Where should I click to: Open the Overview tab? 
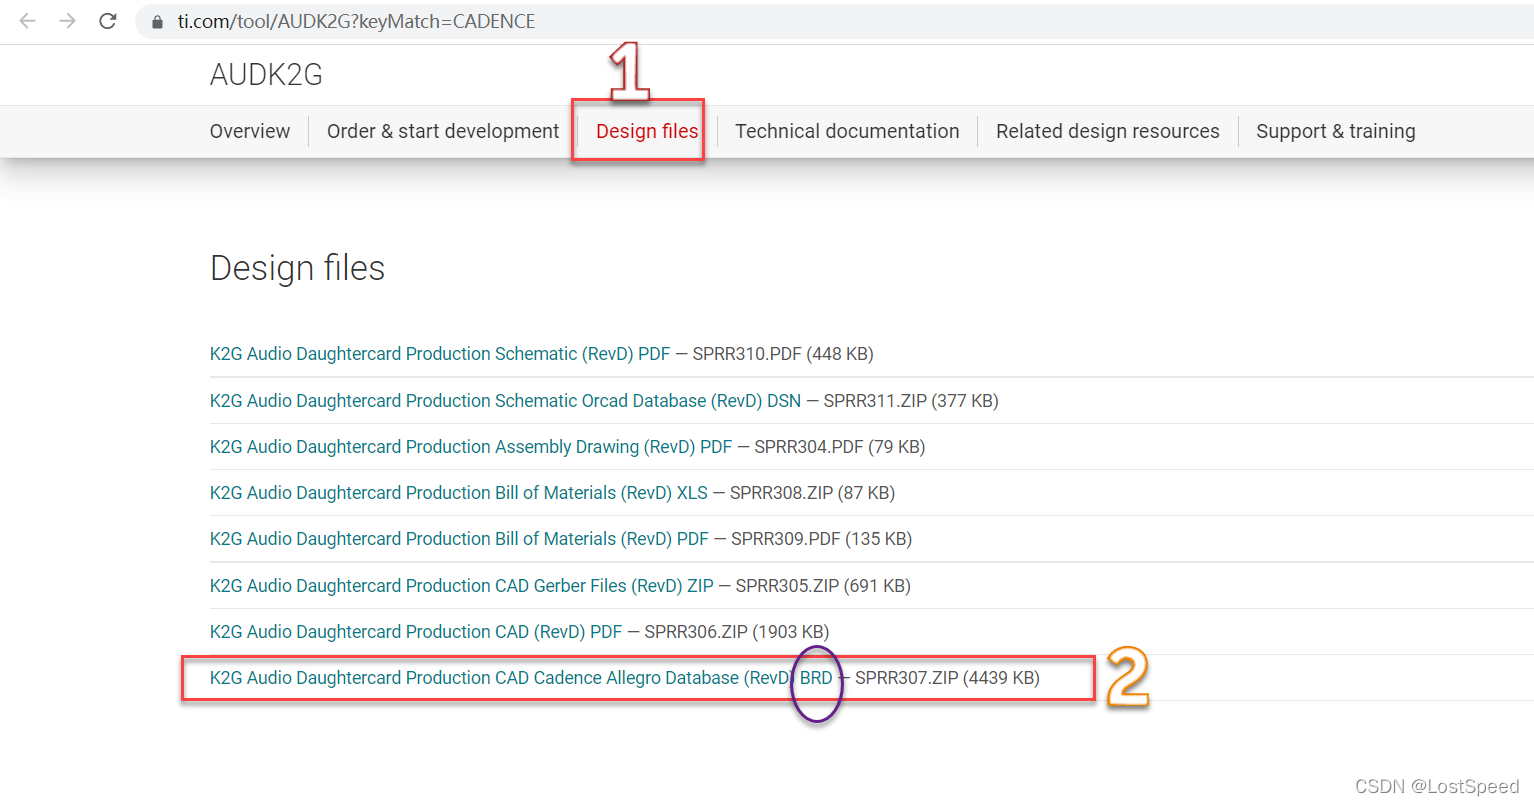[250, 131]
